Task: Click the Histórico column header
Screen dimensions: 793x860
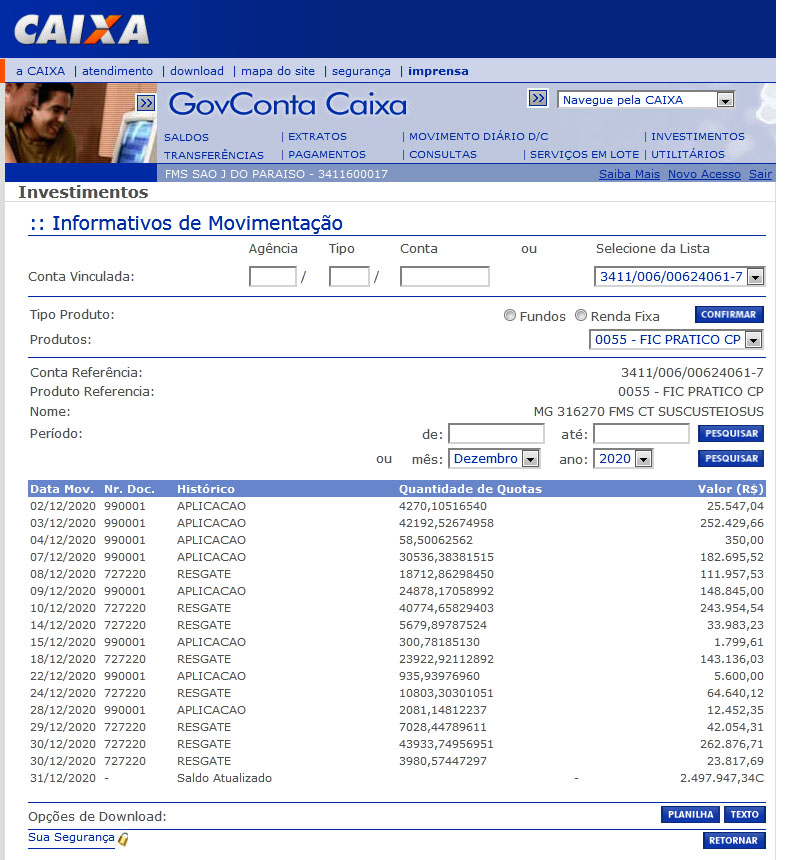Action: (206, 489)
